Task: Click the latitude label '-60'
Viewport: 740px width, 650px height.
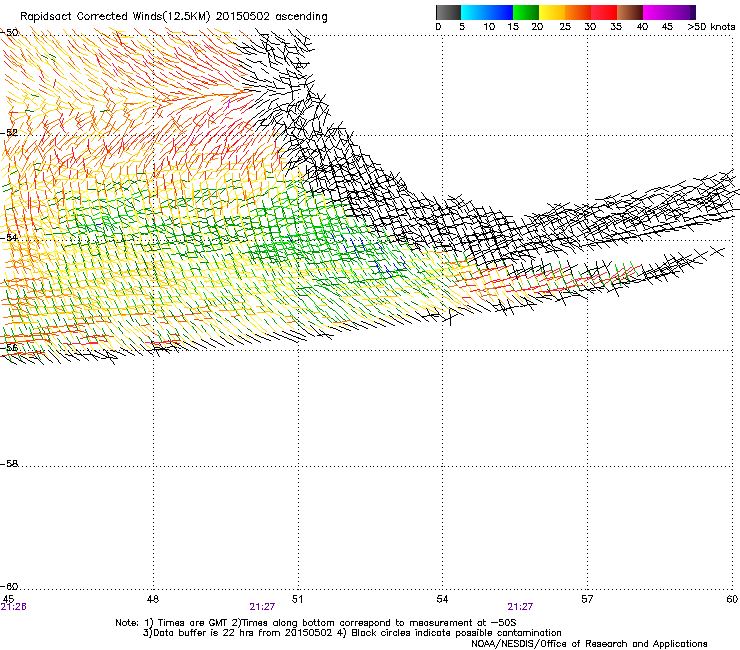Action: pos(9,586)
